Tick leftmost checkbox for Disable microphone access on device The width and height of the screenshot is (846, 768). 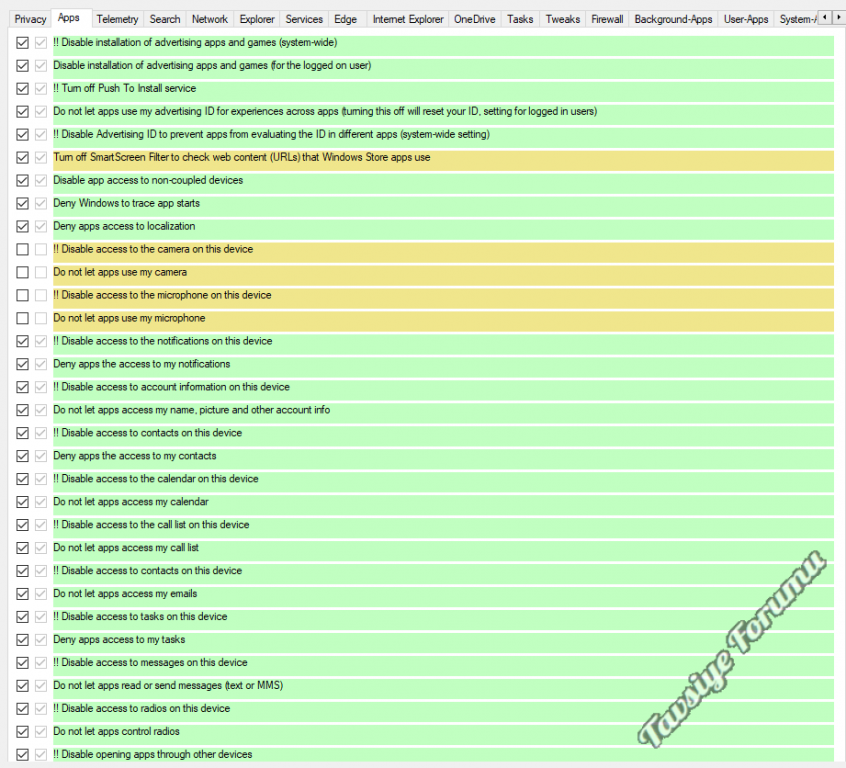pyautogui.click(x=22, y=295)
